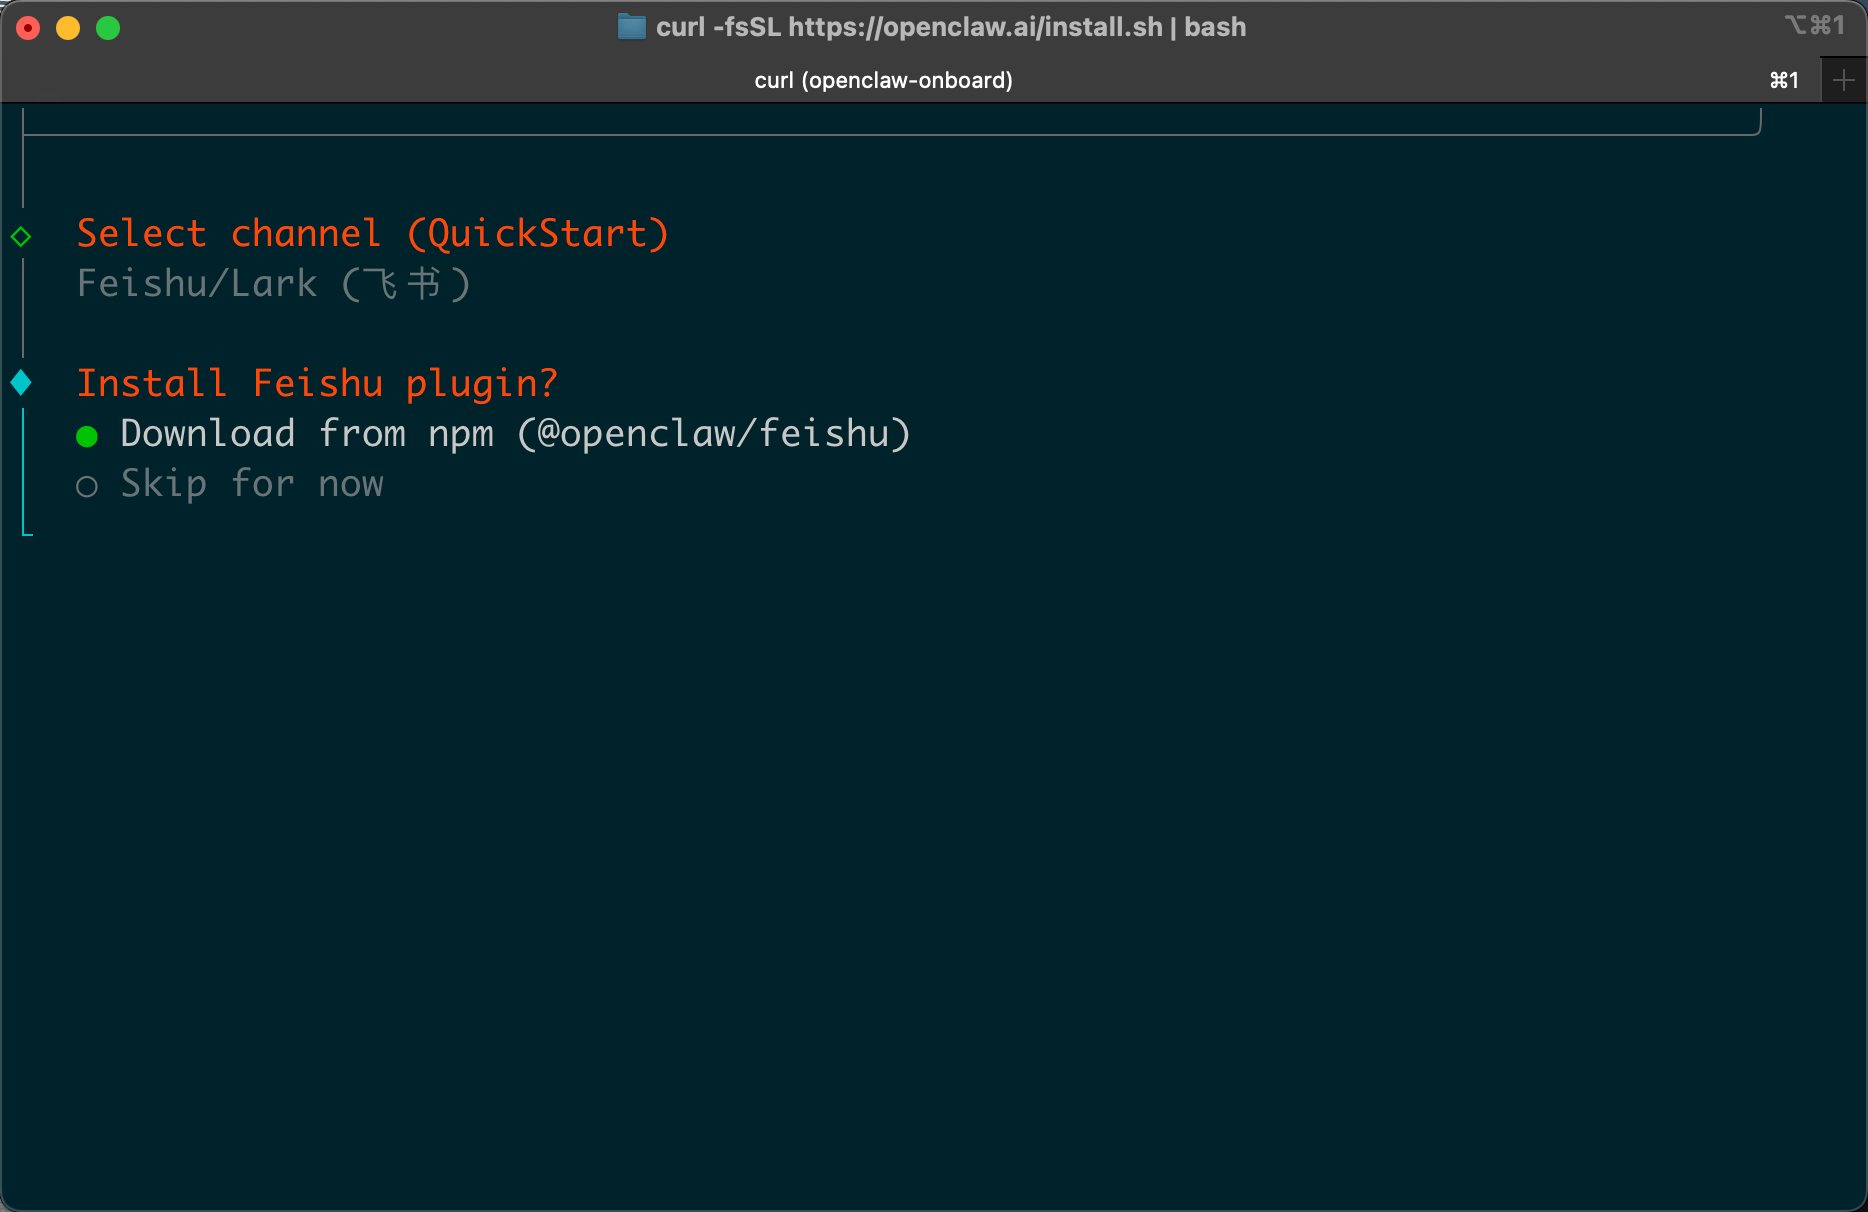The width and height of the screenshot is (1868, 1212).
Task: Click the Select channel (QuickStart) heading
Action: pos(373,234)
